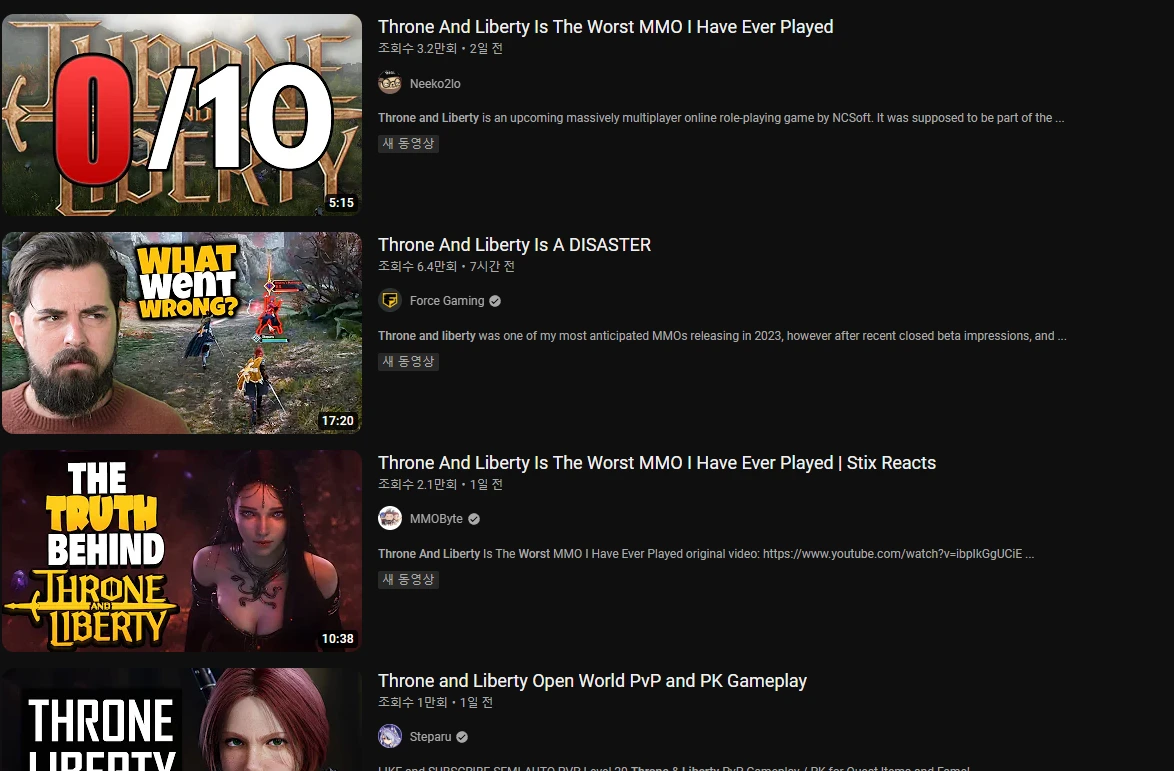The height and width of the screenshot is (771, 1174).
Task: Click '새 동영상' badge under Neeko2lo video
Action: point(408,143)
